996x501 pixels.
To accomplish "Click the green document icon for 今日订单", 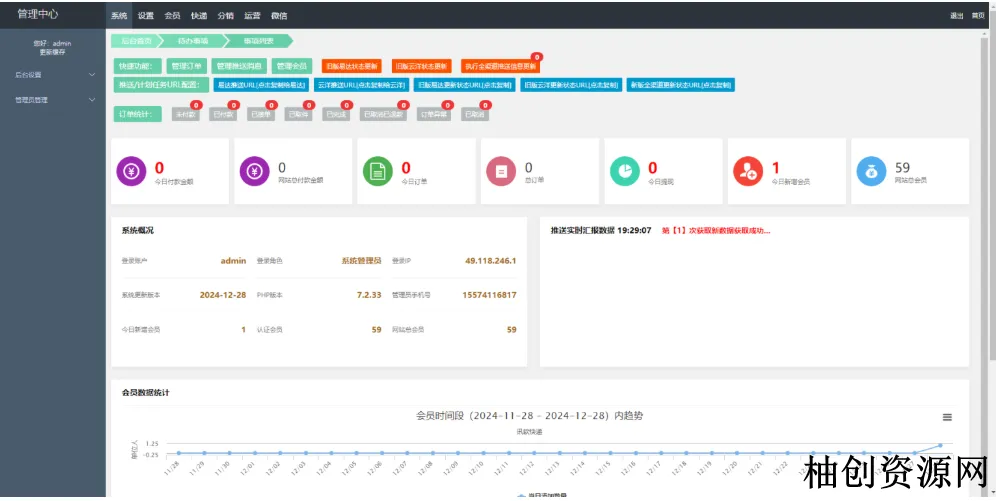I will click(x=378, y=172).
